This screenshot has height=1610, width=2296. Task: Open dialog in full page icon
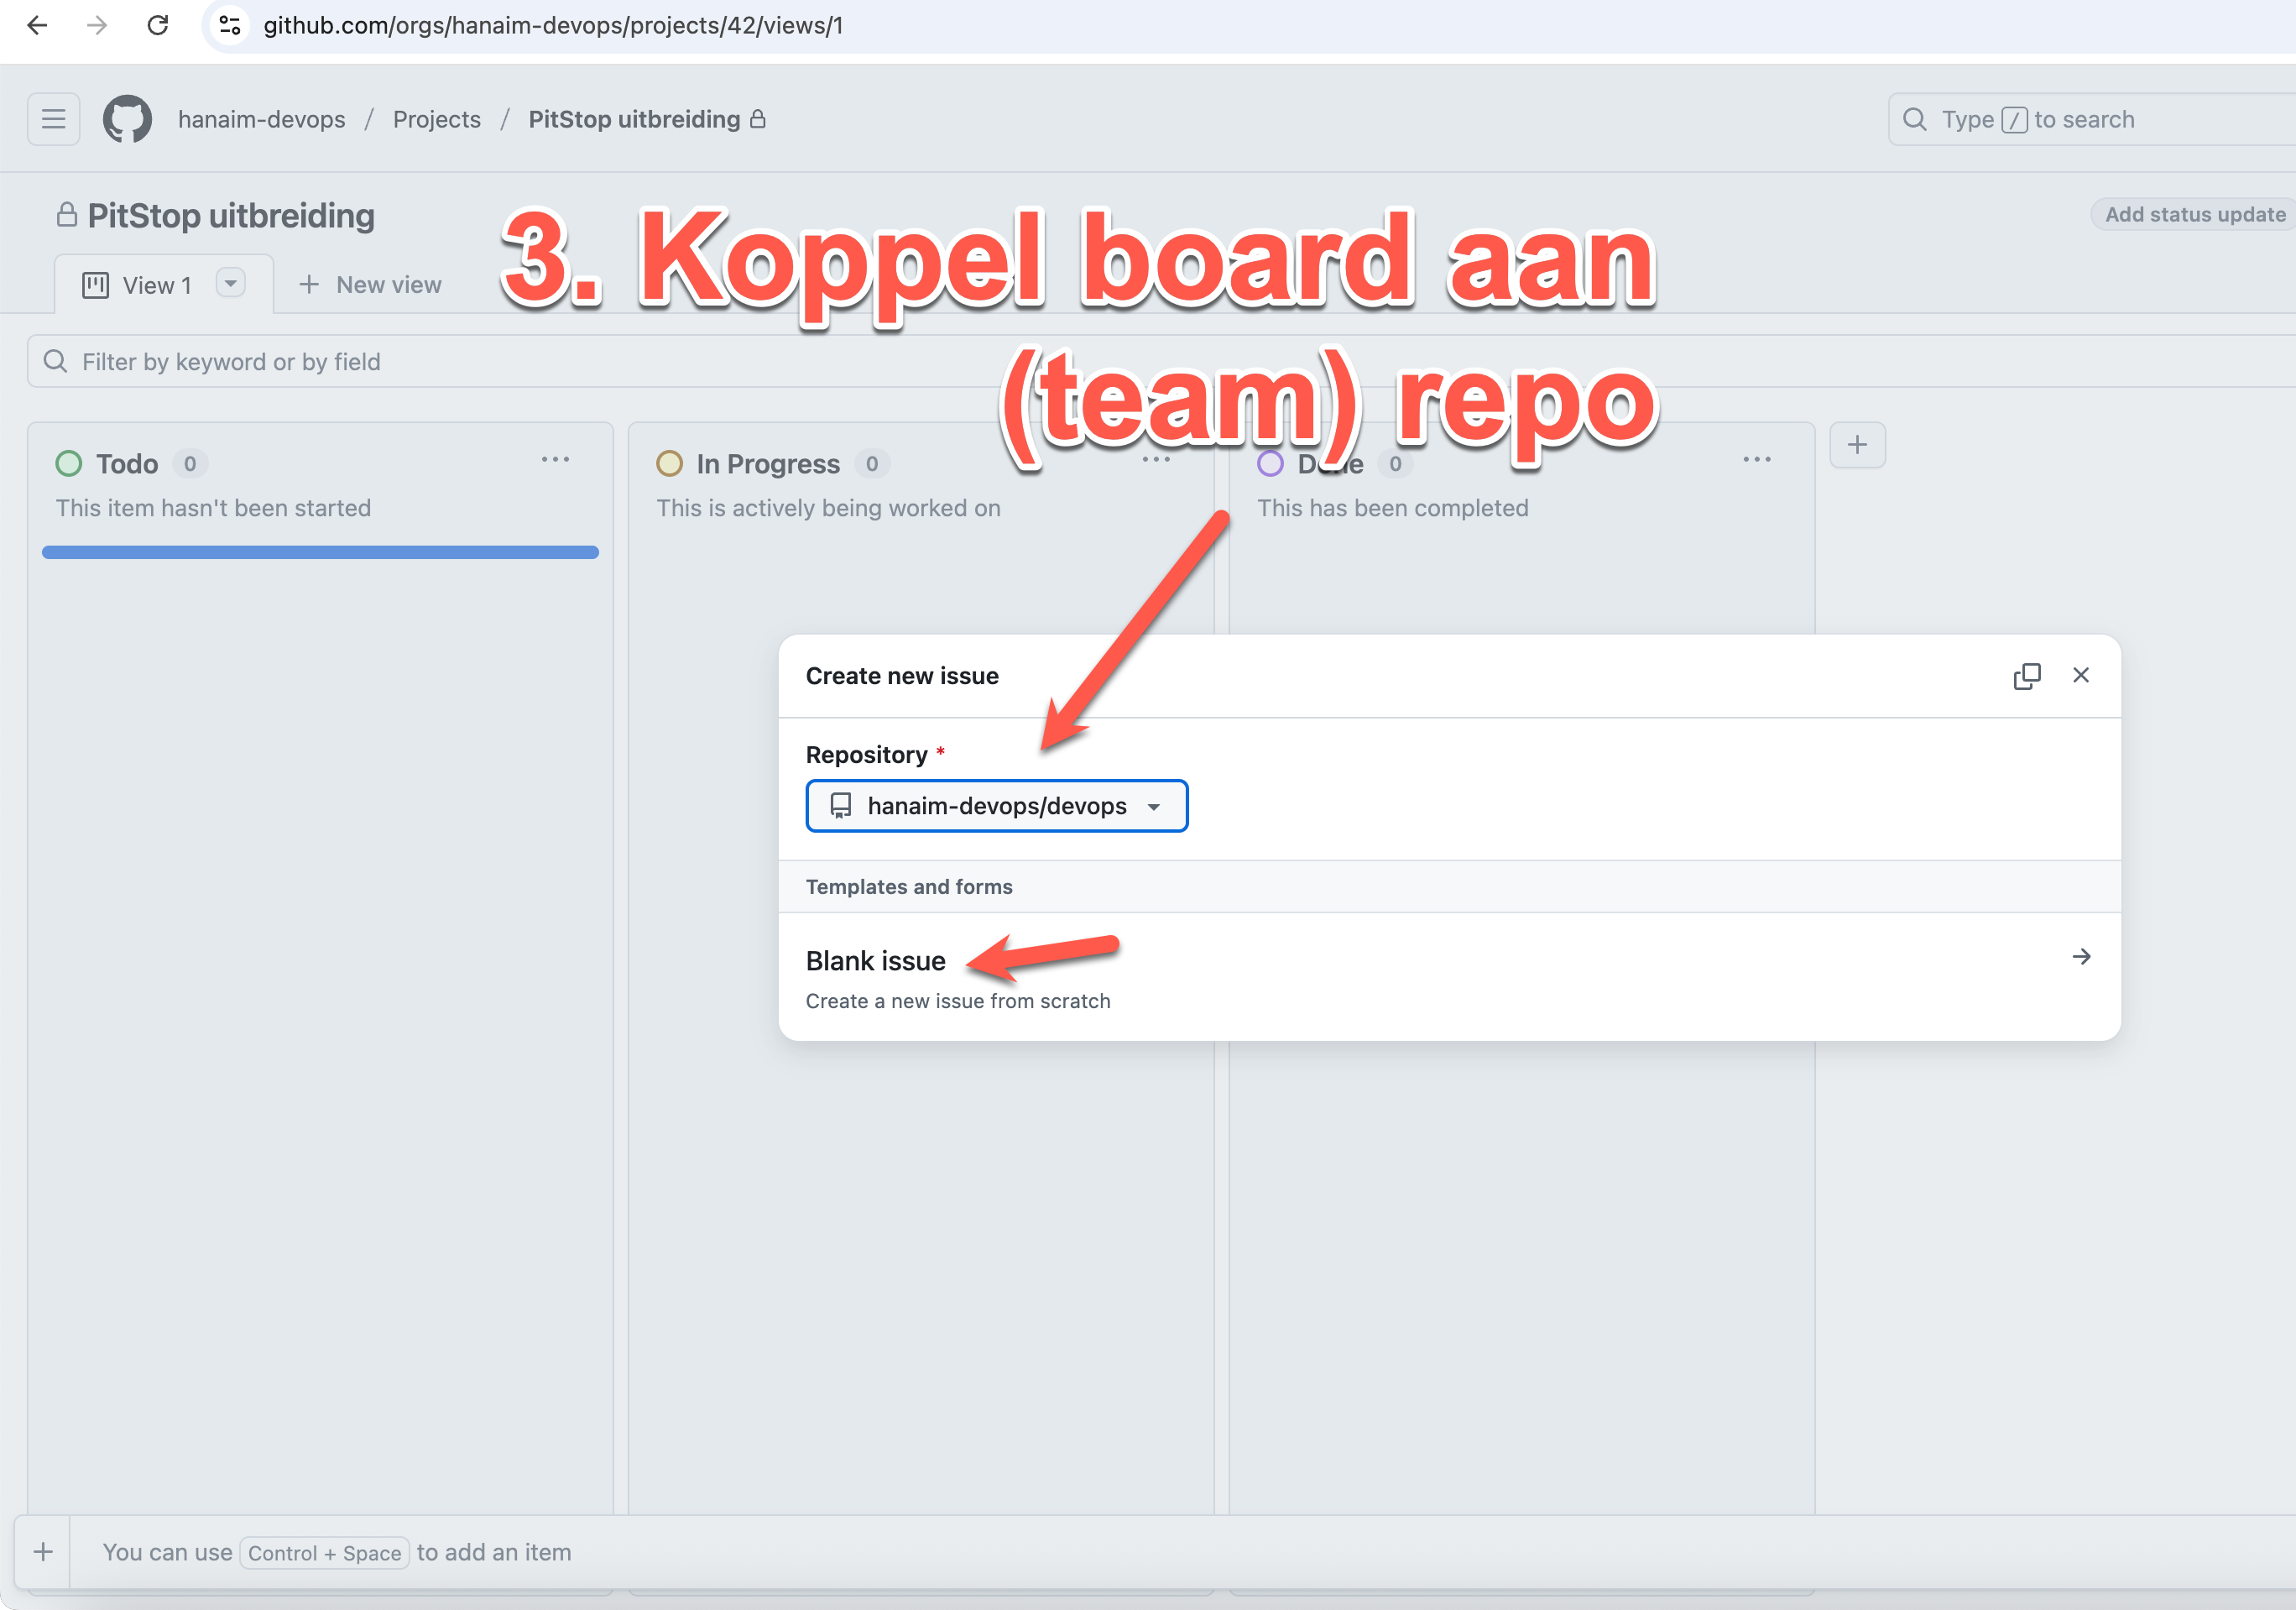(x=2026, y=676)
